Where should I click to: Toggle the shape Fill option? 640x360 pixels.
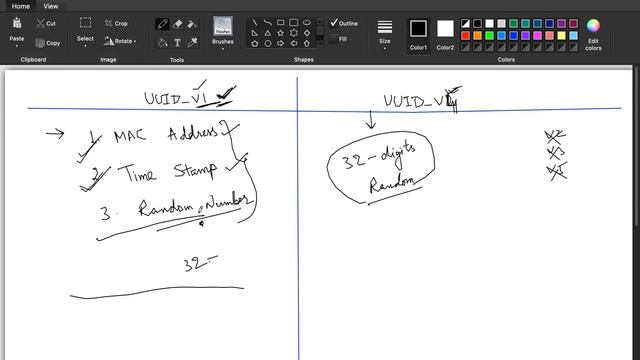(339, 39)
